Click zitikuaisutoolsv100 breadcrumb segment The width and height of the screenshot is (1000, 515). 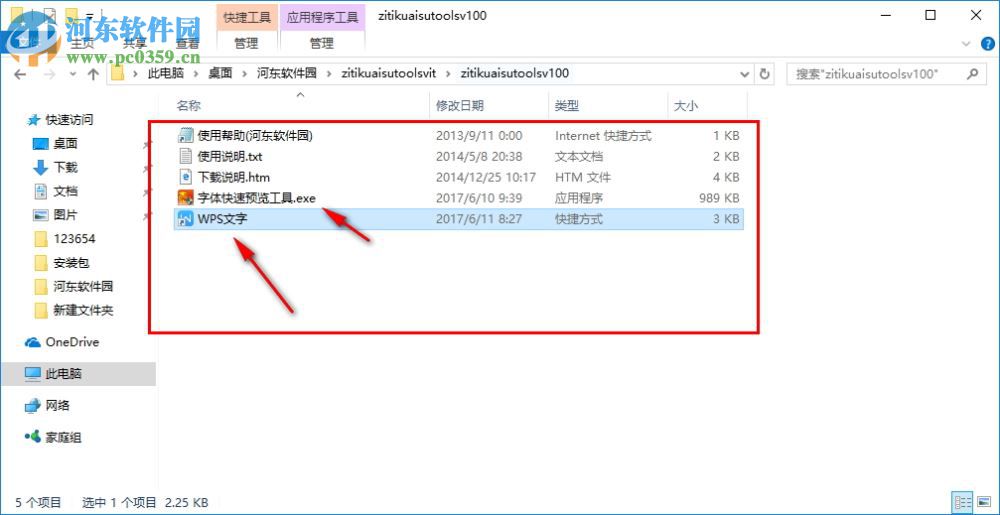514,73
